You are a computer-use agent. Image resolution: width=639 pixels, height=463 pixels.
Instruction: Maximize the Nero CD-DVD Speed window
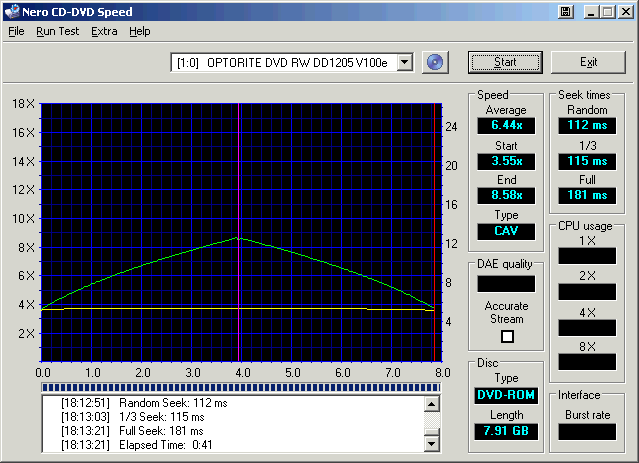point(608,12)
